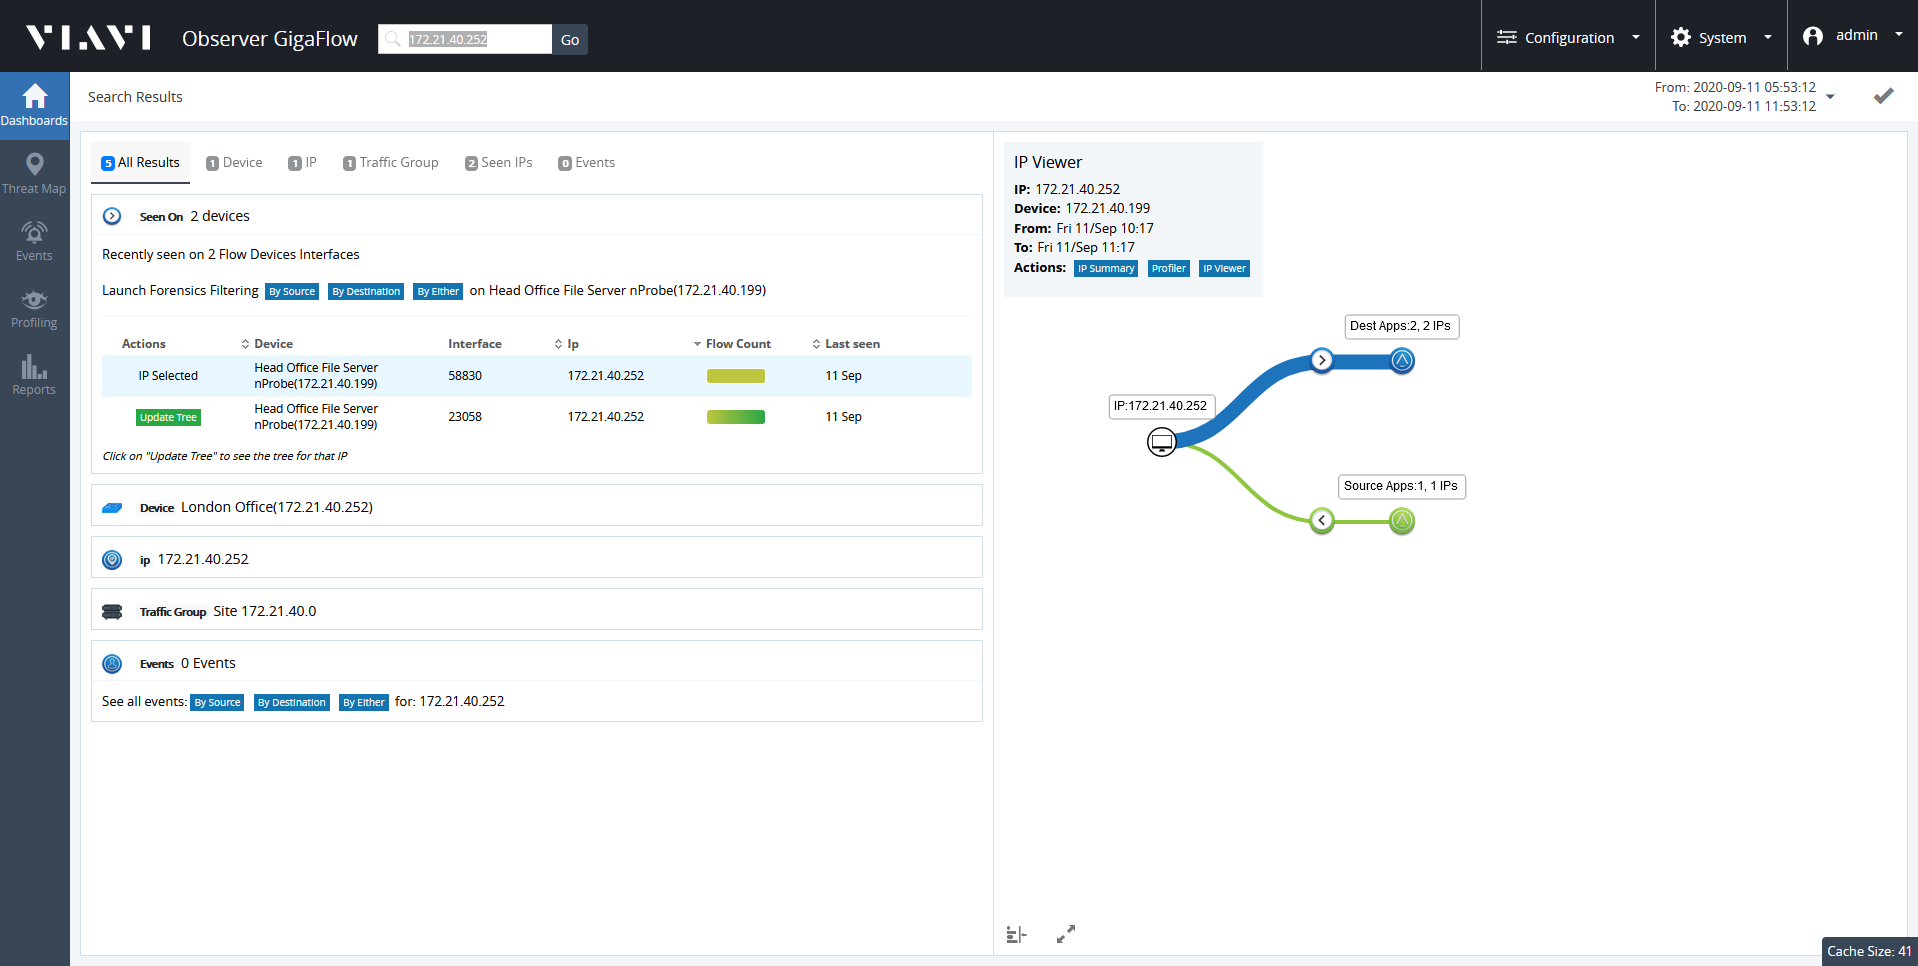This screenshot has width=1918, height=966.
Task: Switch to the Traffic Group tab
Action: coord(391,163)
